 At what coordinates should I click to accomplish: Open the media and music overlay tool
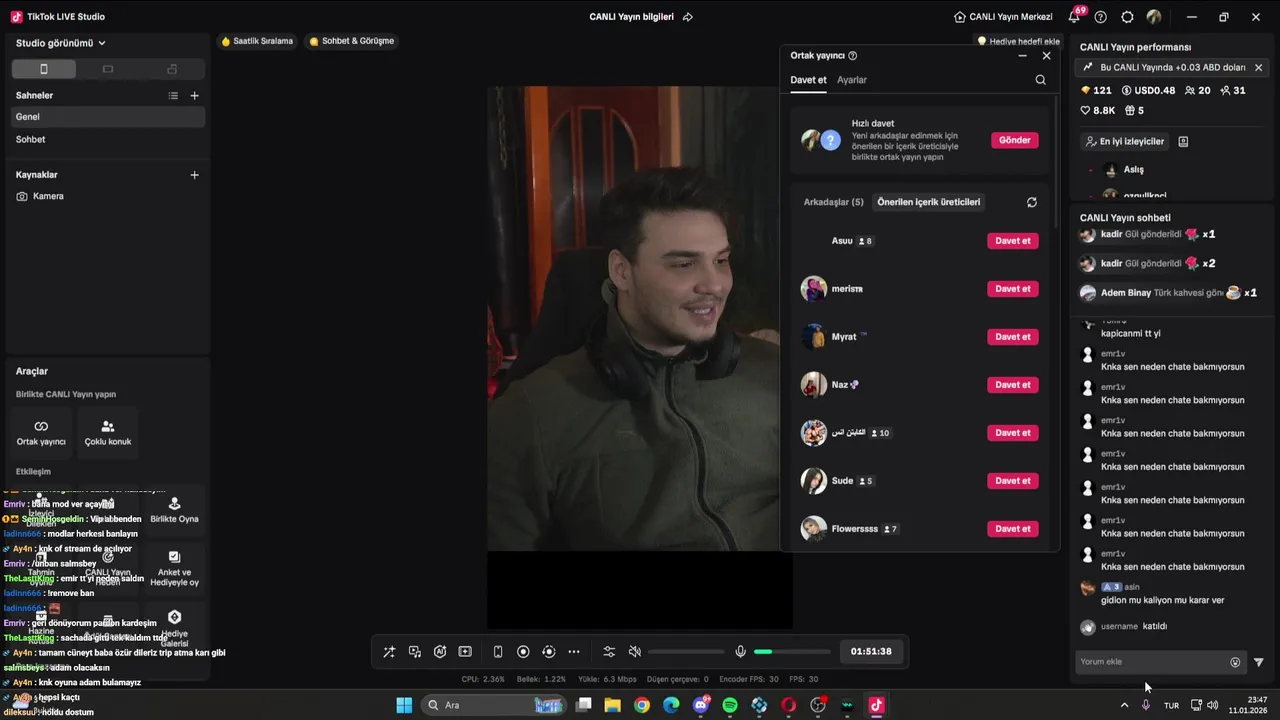pyautogui.click(x=415, y=652)
